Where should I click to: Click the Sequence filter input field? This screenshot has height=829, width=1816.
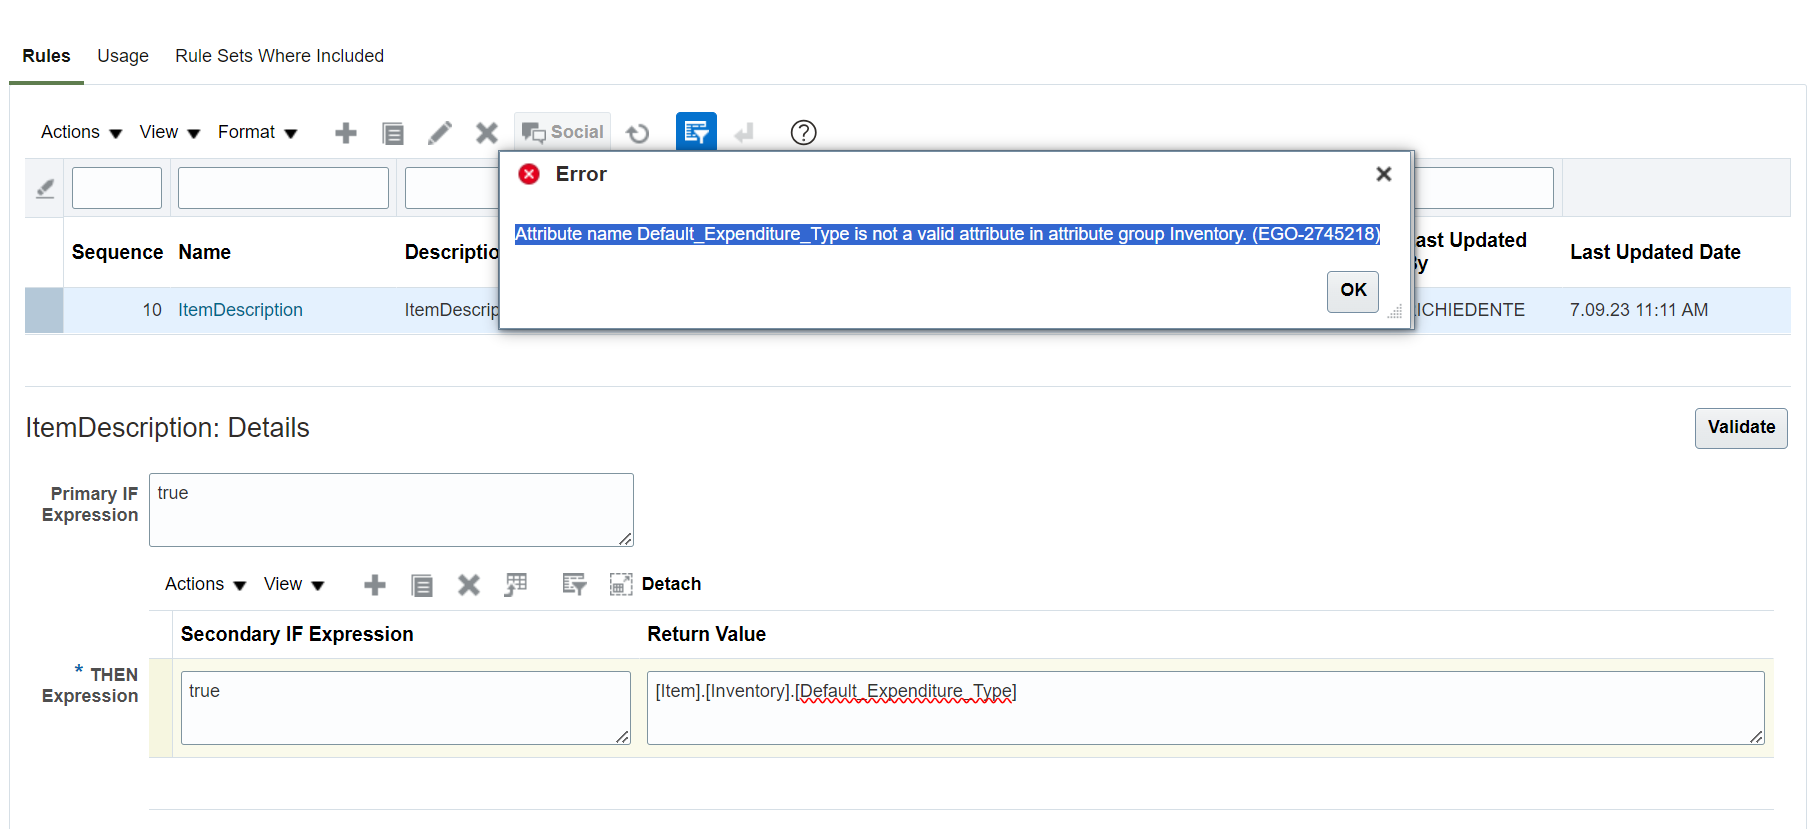point(117,188)
